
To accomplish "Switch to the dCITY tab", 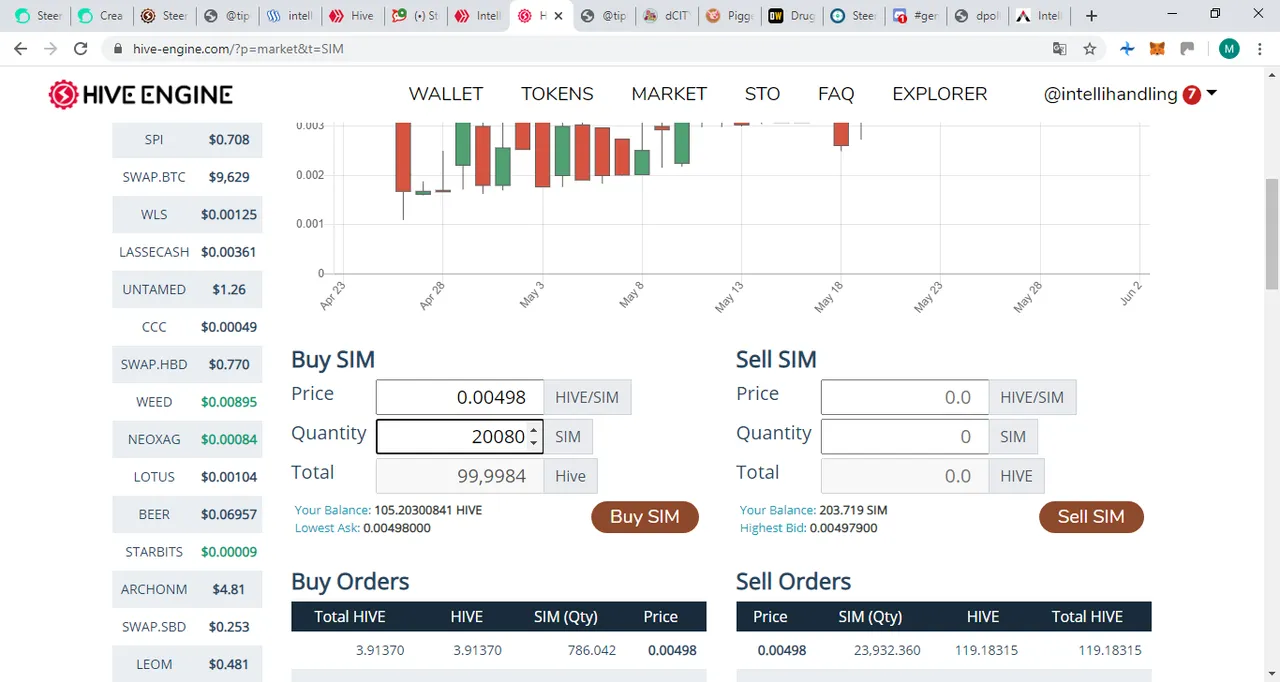I will coord(666,16).
